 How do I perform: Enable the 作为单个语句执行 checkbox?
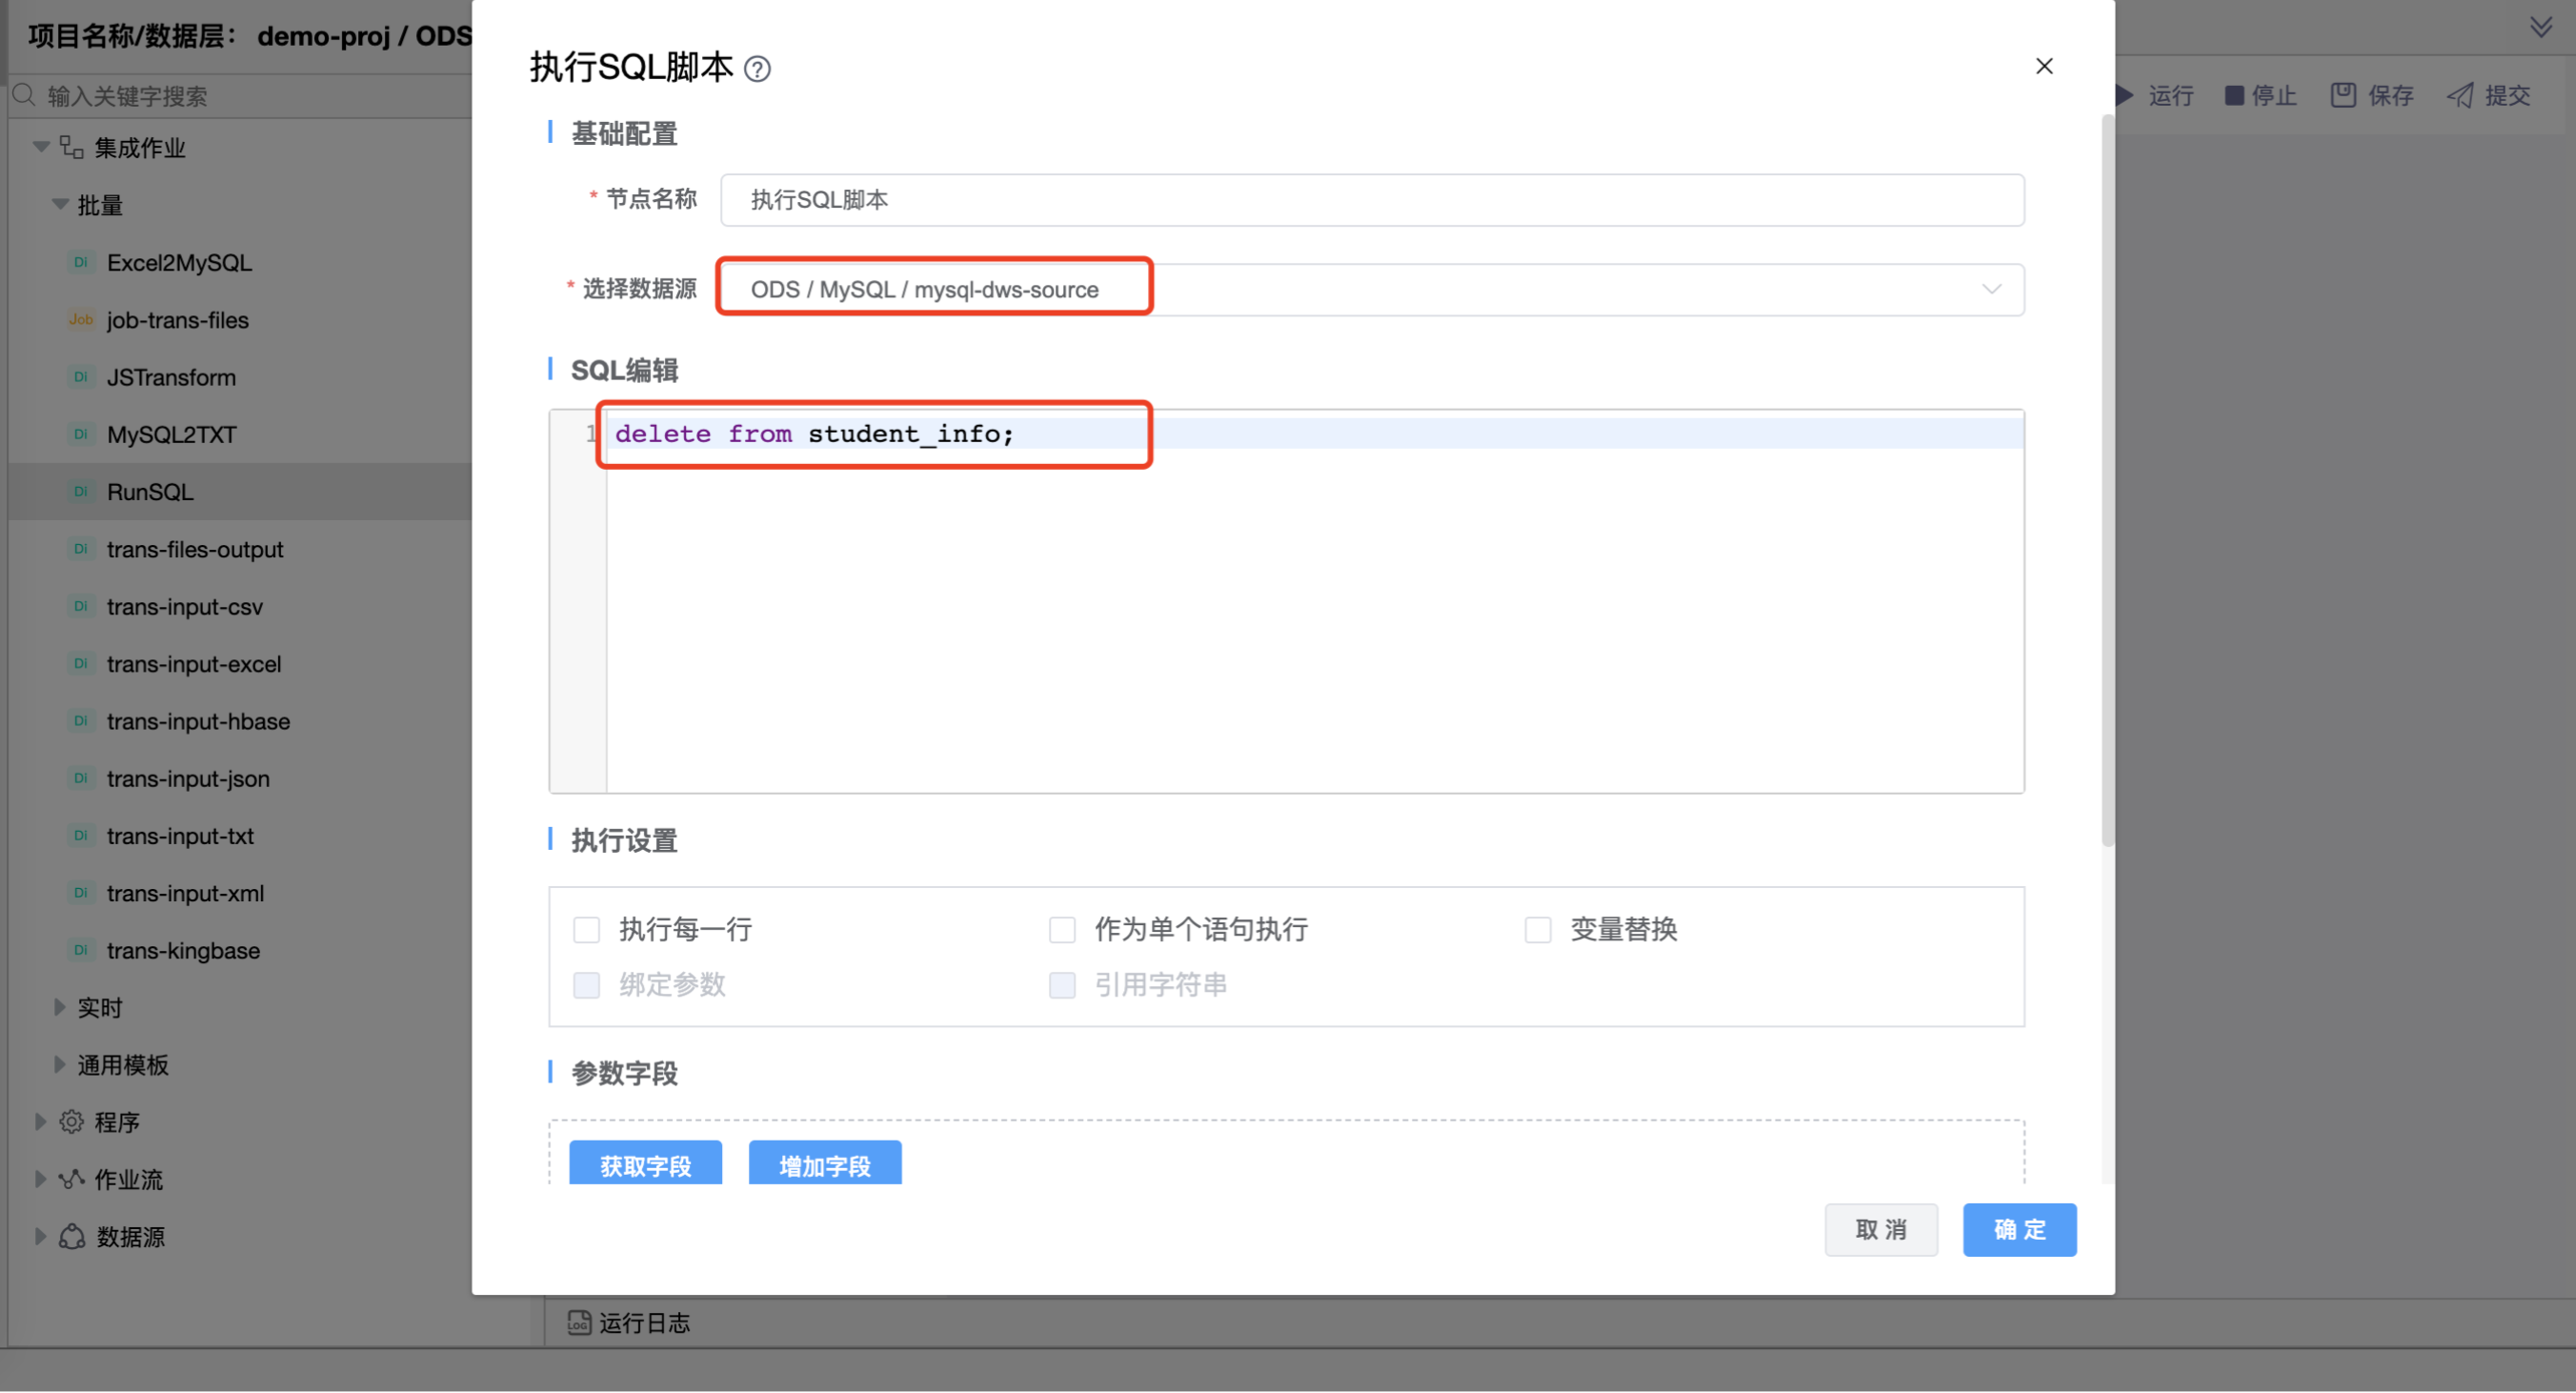click(x=1062, y=929)
